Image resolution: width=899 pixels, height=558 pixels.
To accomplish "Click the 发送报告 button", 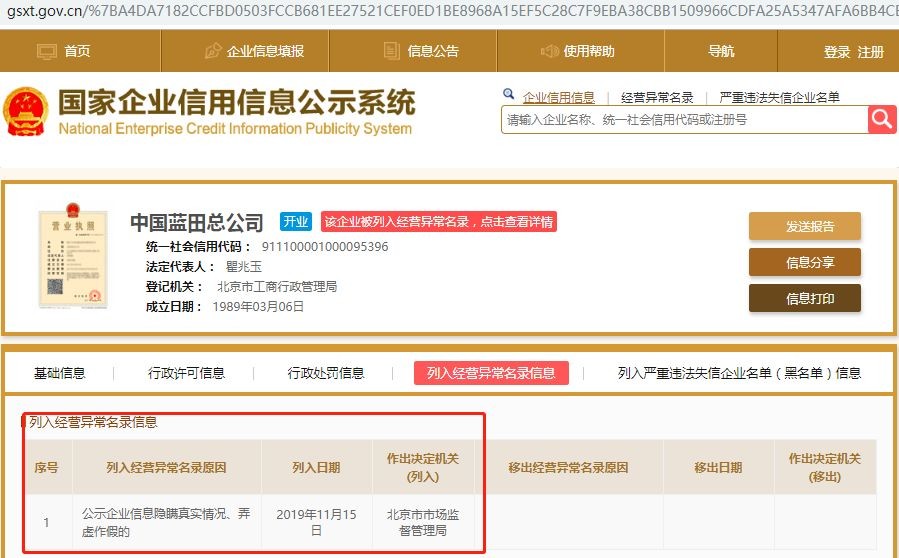I will coord(804,226).
